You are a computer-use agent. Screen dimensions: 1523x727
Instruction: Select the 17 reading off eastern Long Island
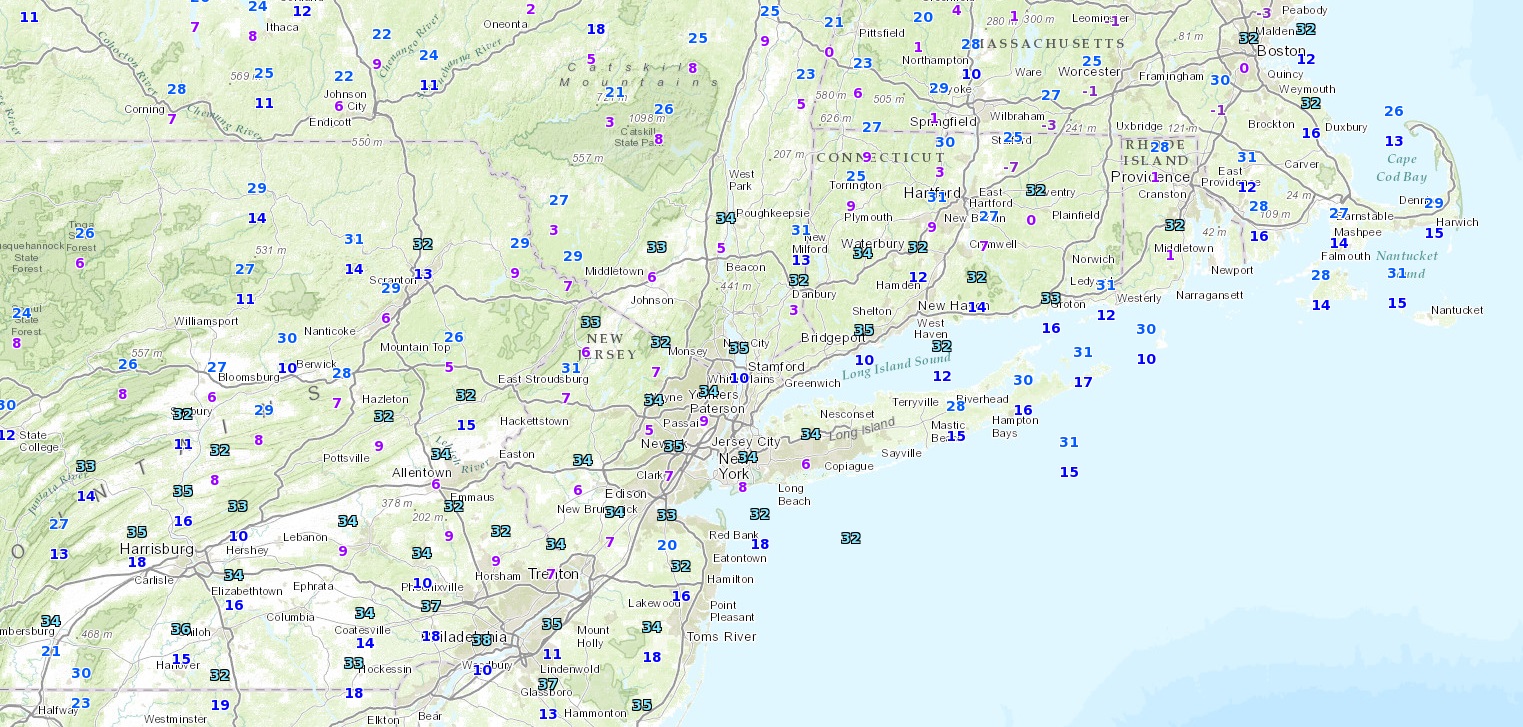pyautogui.click(x=1083, y=382)
